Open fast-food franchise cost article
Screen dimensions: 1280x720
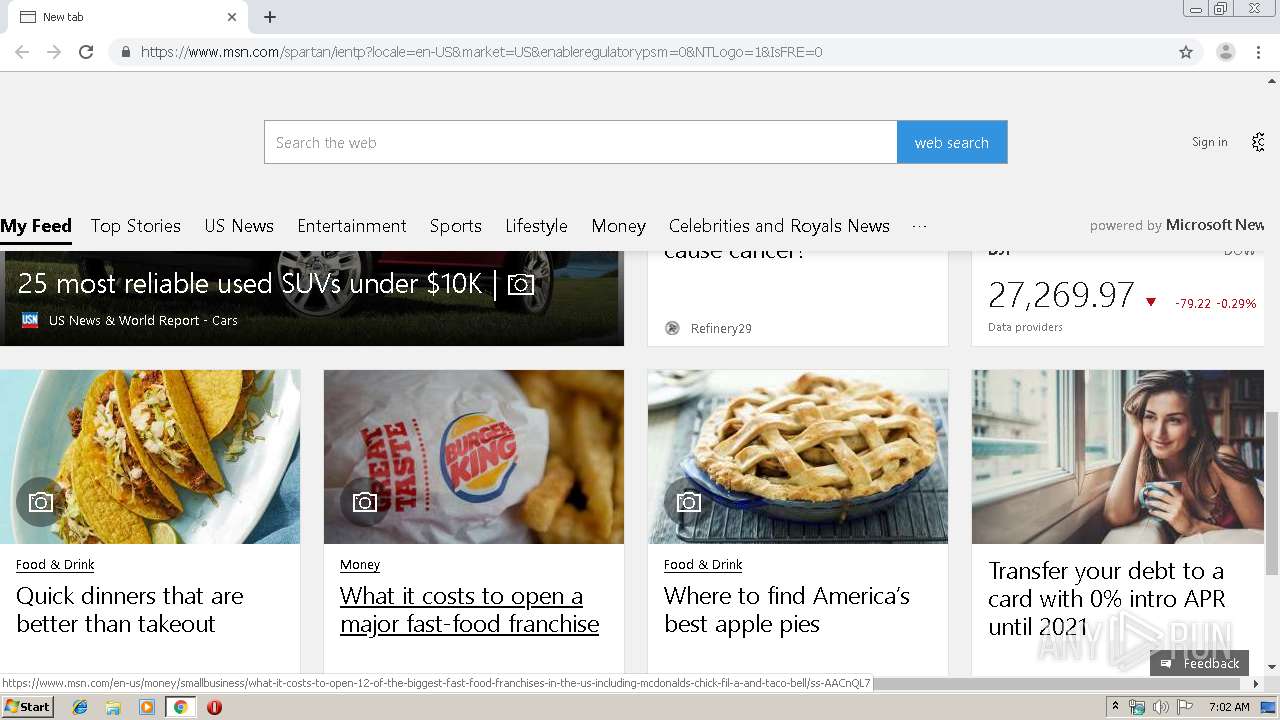click(x=469, y=610)
